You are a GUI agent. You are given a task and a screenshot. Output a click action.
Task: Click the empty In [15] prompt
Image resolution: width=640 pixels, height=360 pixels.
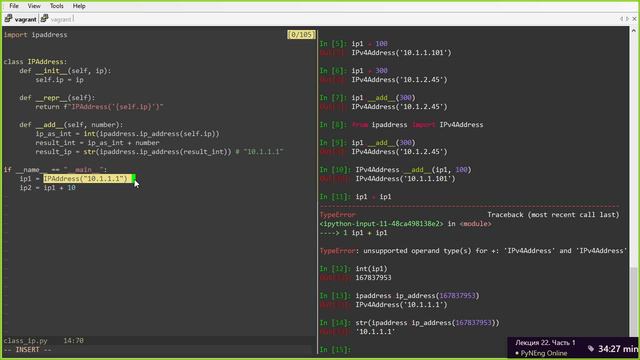(335, 349)
